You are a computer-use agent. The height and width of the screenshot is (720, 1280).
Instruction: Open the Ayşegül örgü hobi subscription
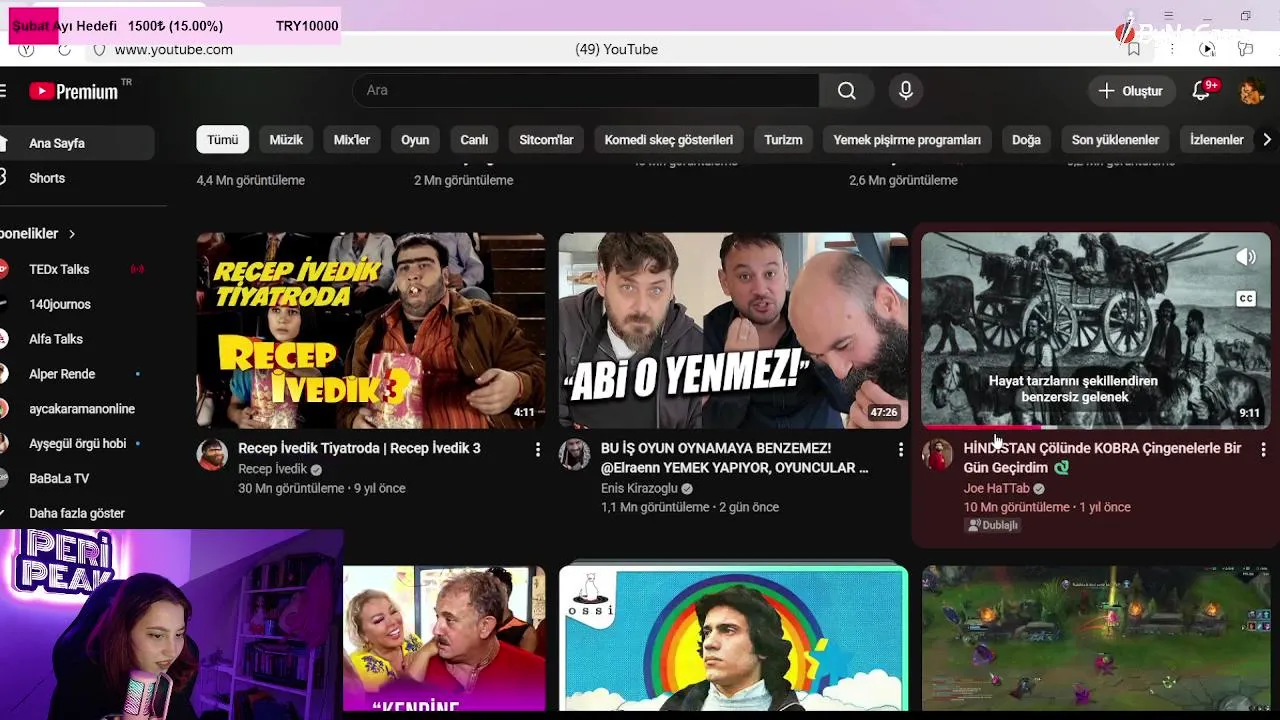coord(77,444)
